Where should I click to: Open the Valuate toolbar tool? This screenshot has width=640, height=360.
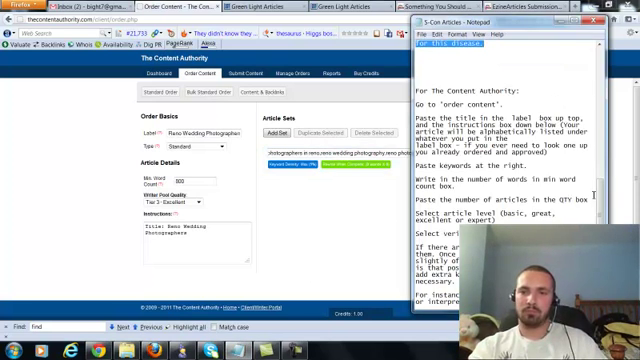click(x=16, y=44)
